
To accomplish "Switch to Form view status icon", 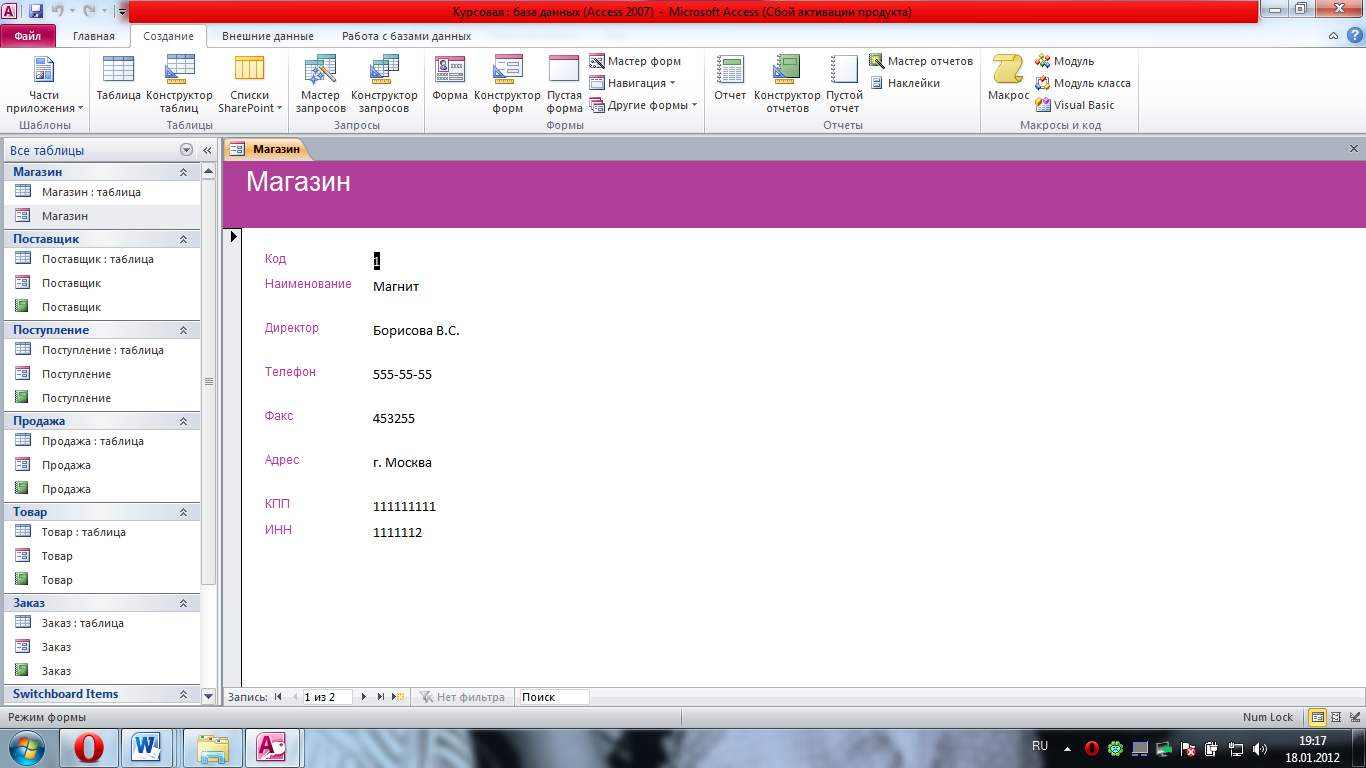I will 1318,717.
